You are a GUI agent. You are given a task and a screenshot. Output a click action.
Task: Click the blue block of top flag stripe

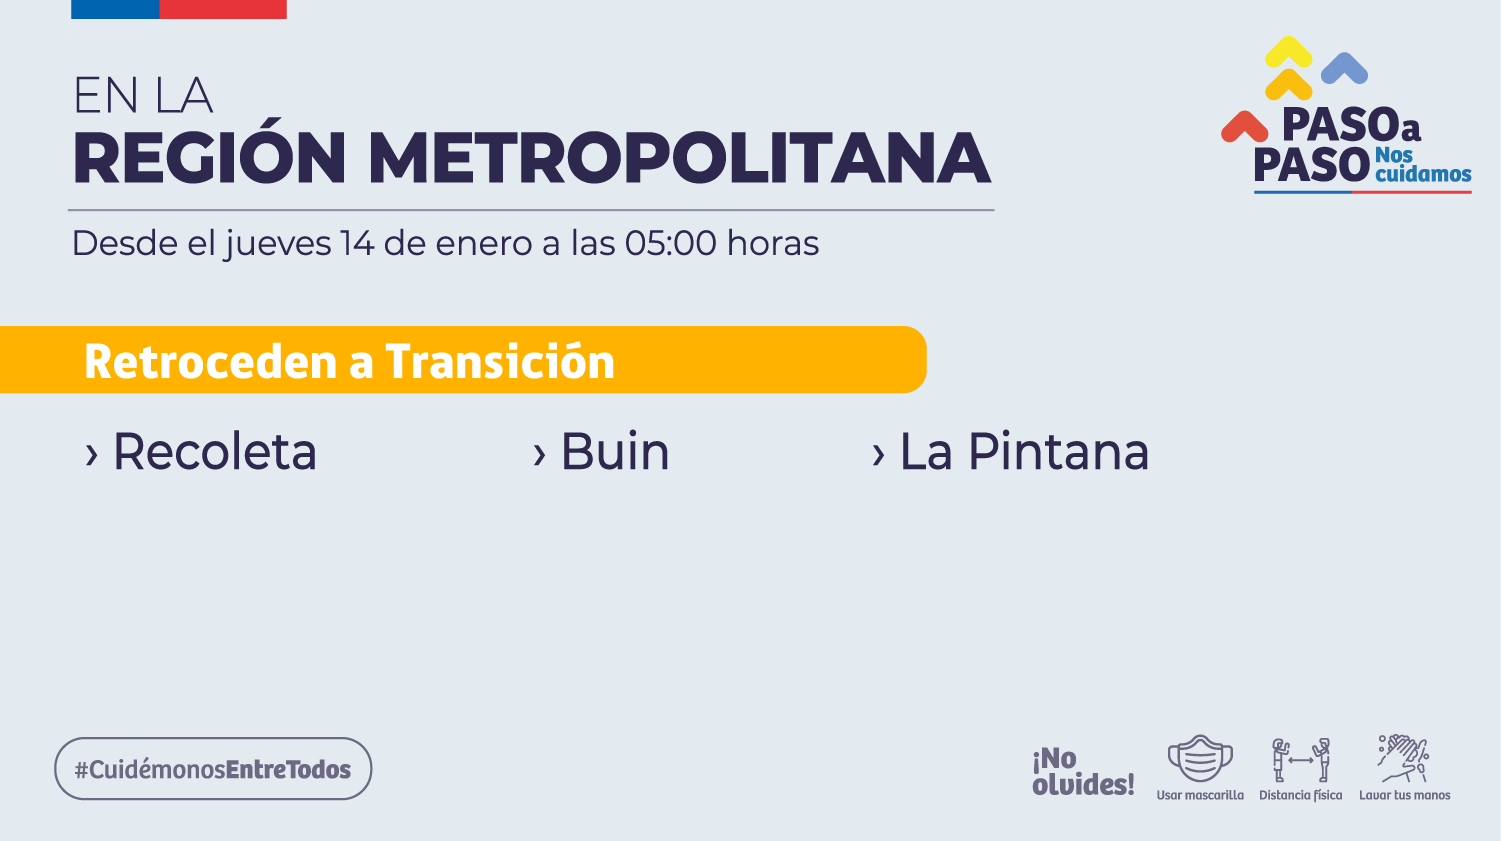[x=115, y=9]
